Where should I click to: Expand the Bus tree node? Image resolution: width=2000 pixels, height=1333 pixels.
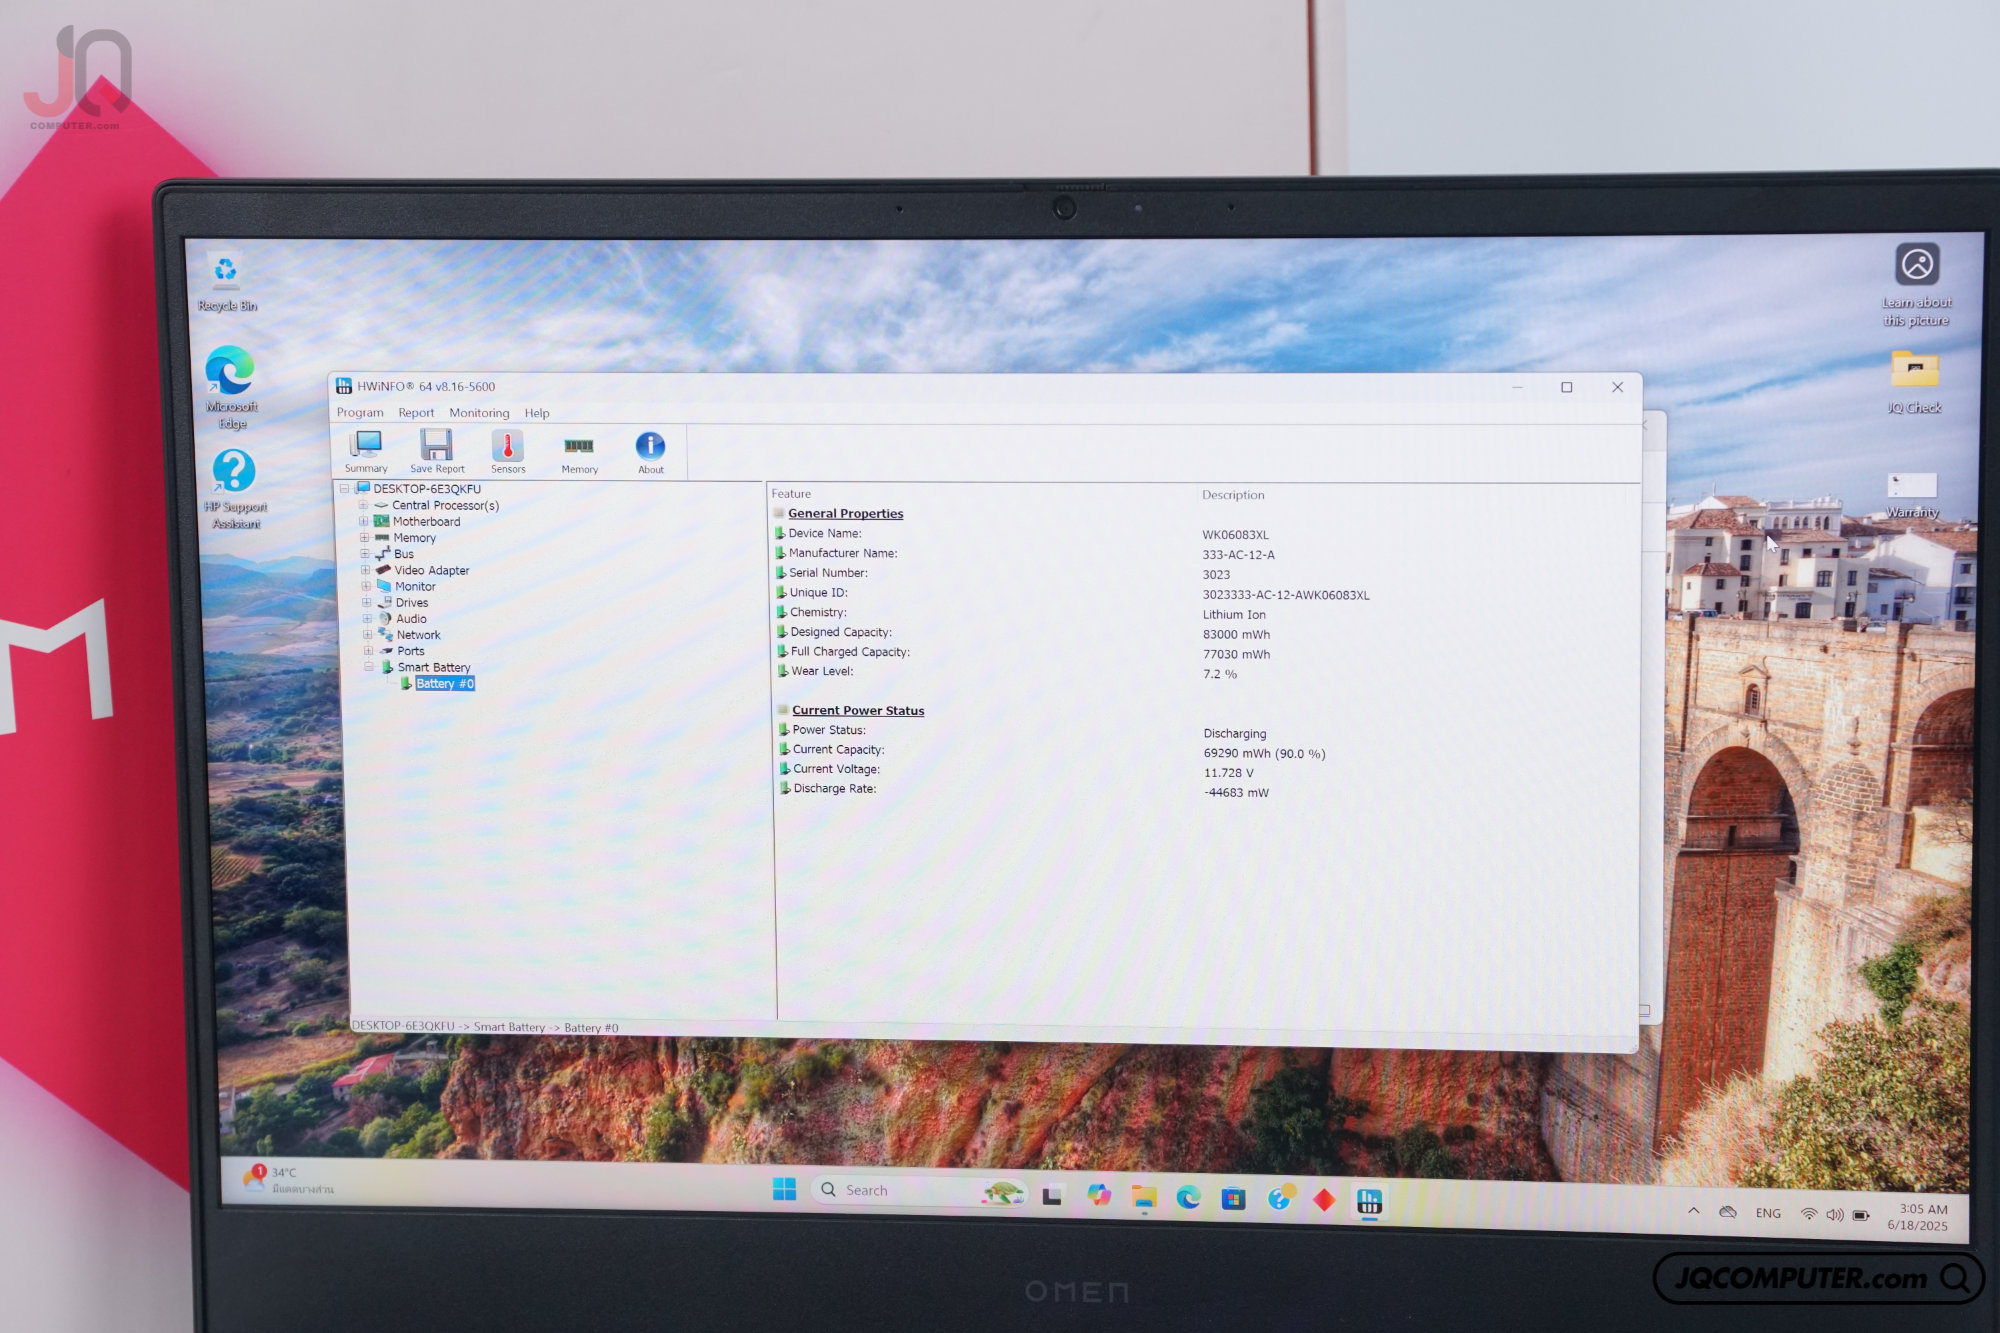tap(365, 553)
